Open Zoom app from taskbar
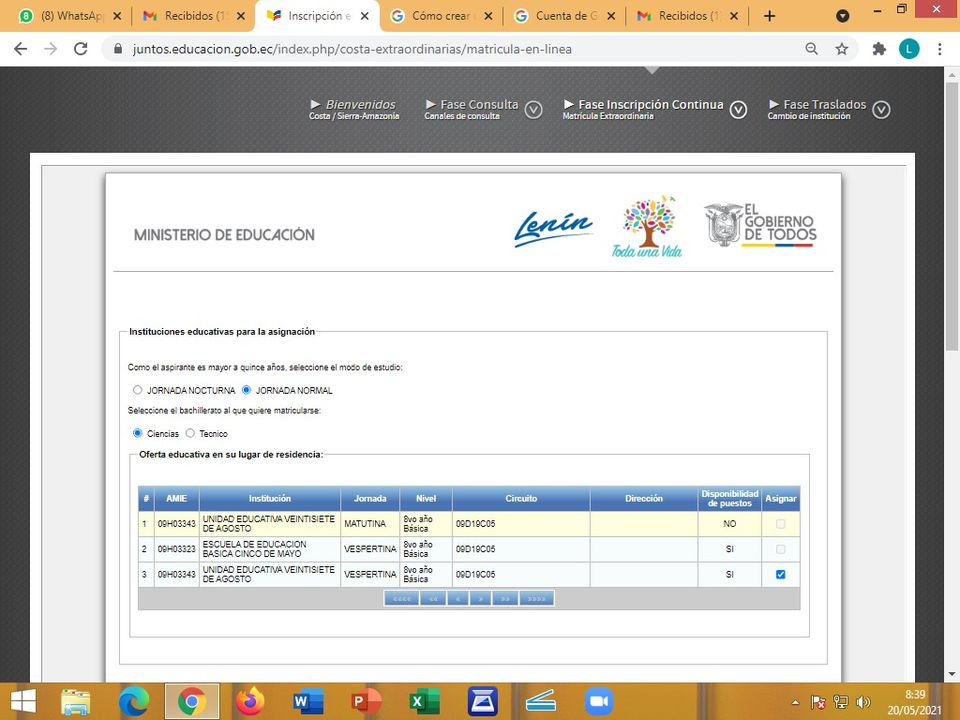Screen dimensions: 960x720 (x=598, y=702)
